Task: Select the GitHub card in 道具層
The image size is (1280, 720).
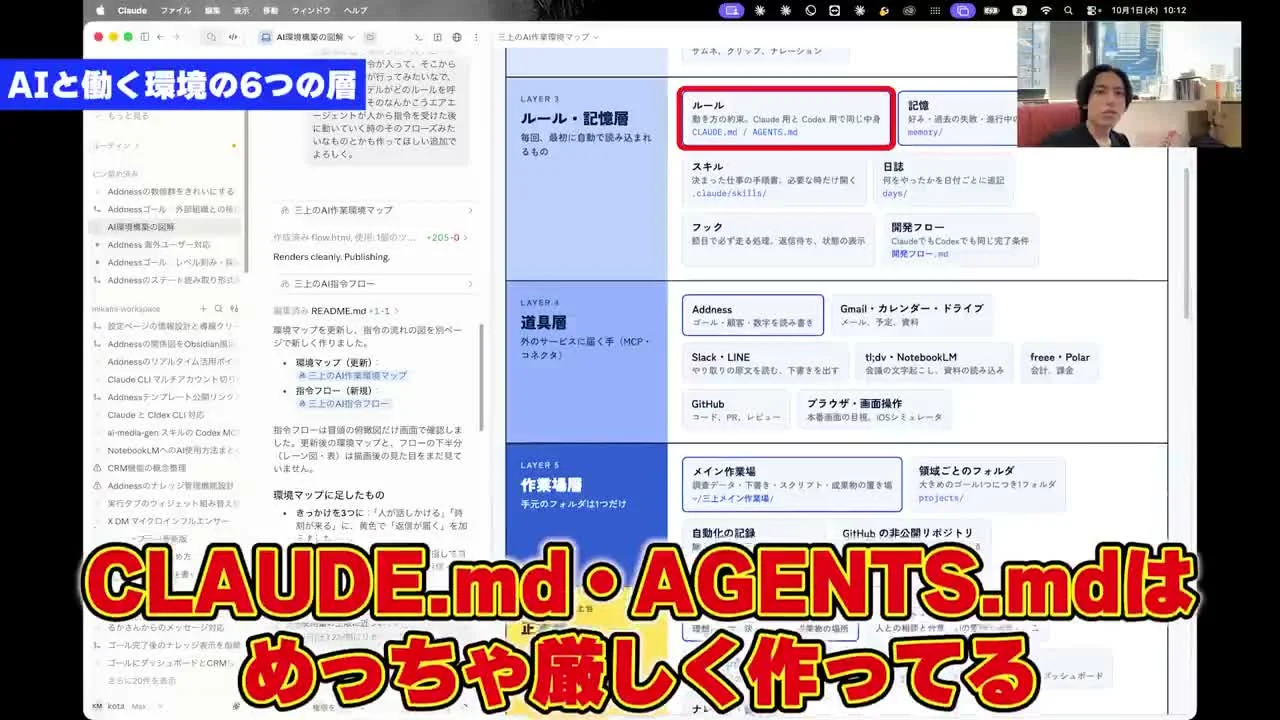Action: pyautogui.click(x=738, y=410)
